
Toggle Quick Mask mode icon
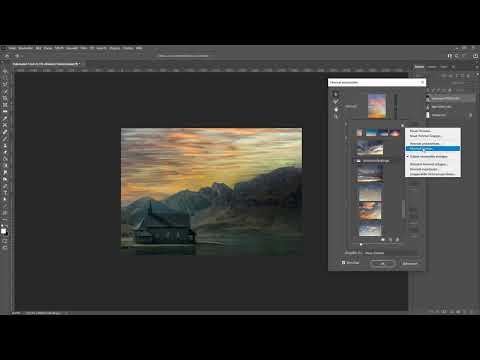(x=5, y=240)
